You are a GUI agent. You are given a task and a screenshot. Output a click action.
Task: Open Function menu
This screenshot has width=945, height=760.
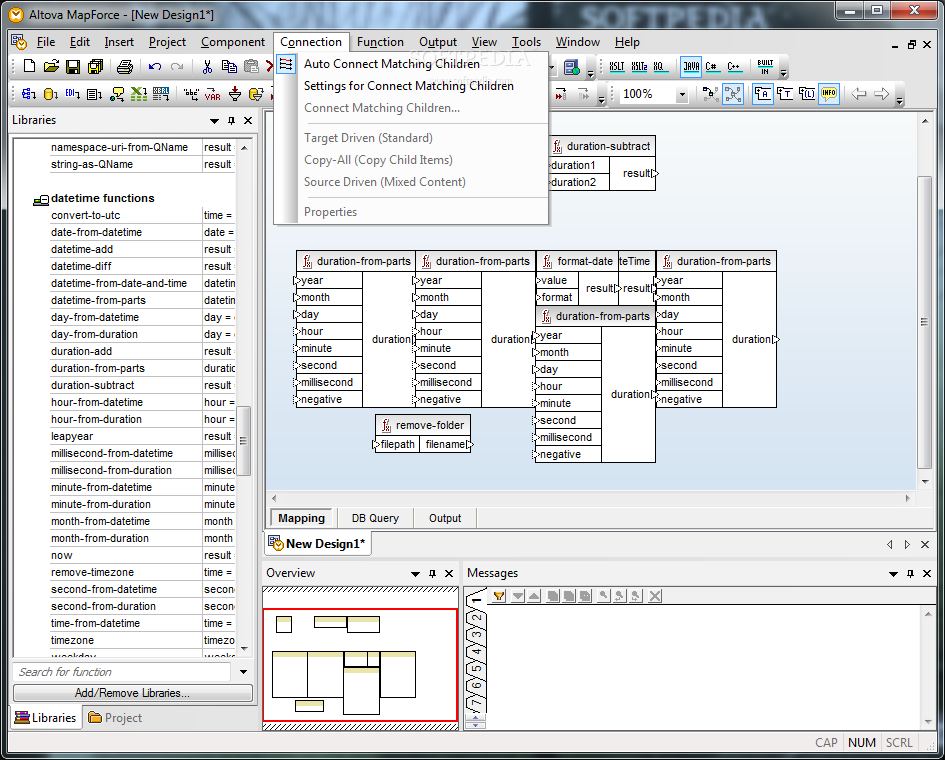[x=380, y=42]
